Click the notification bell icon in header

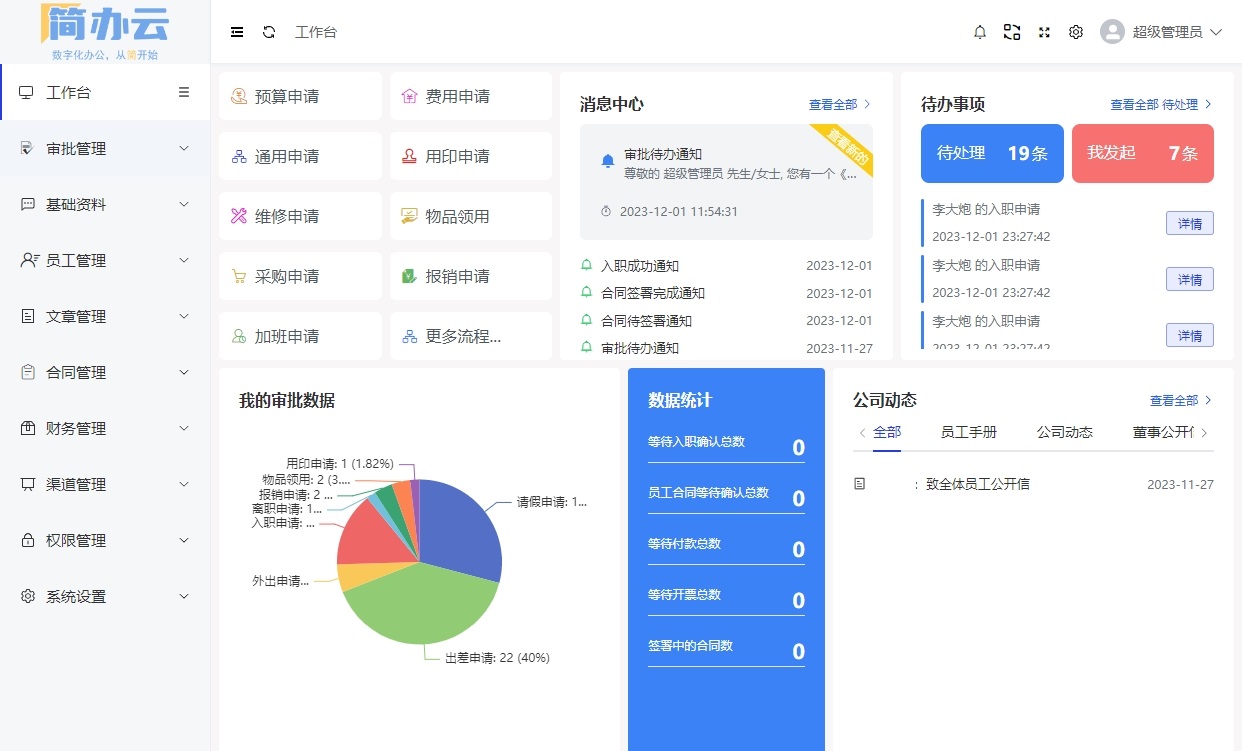[x=980, y=32]
